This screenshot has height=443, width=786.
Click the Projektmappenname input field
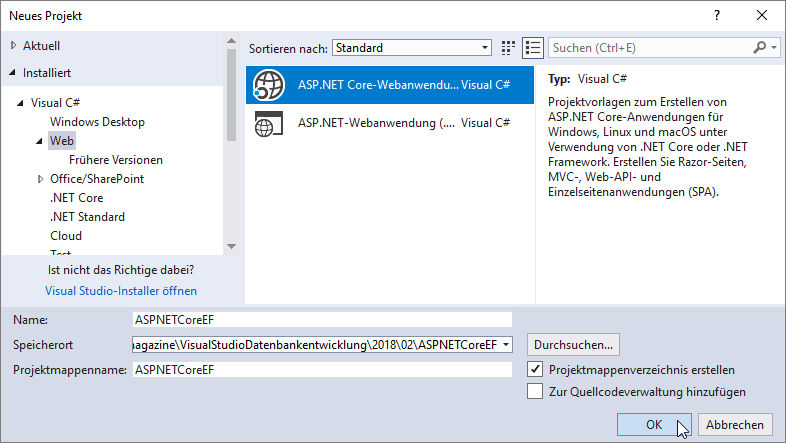tap(321, 370)
